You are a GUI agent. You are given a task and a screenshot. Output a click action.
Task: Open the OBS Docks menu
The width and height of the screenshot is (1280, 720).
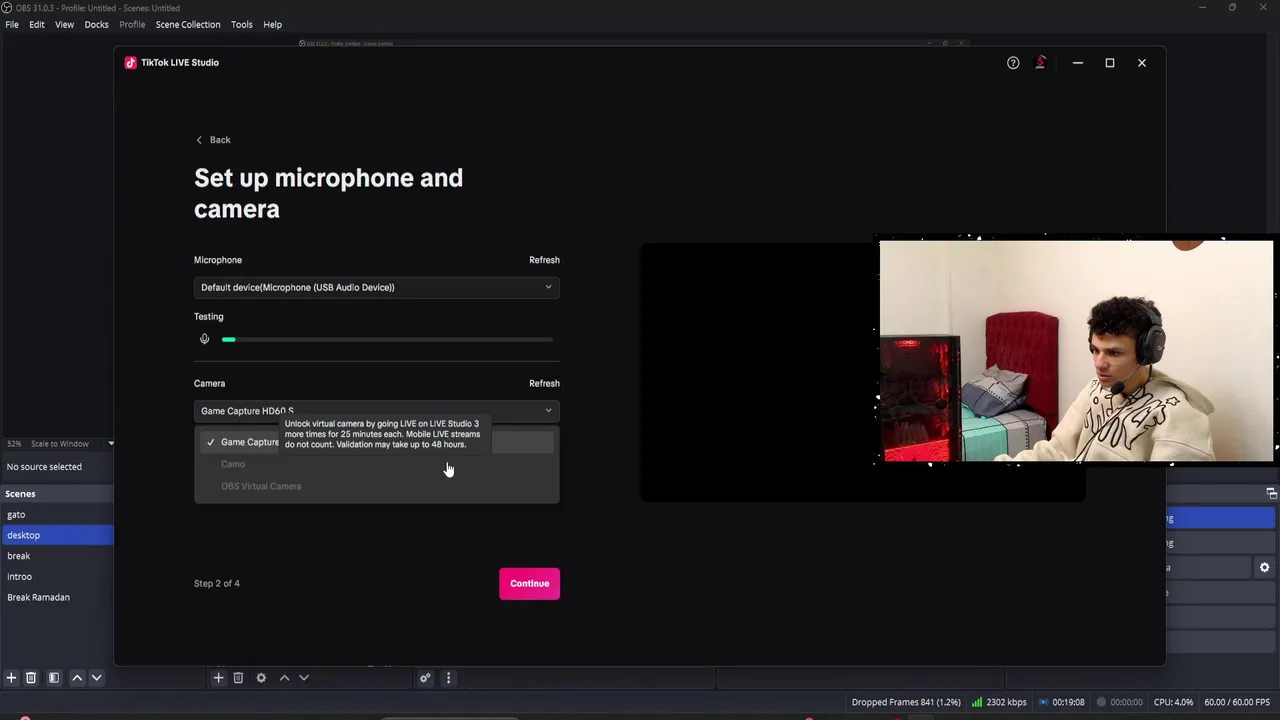(x=96, y=24)
